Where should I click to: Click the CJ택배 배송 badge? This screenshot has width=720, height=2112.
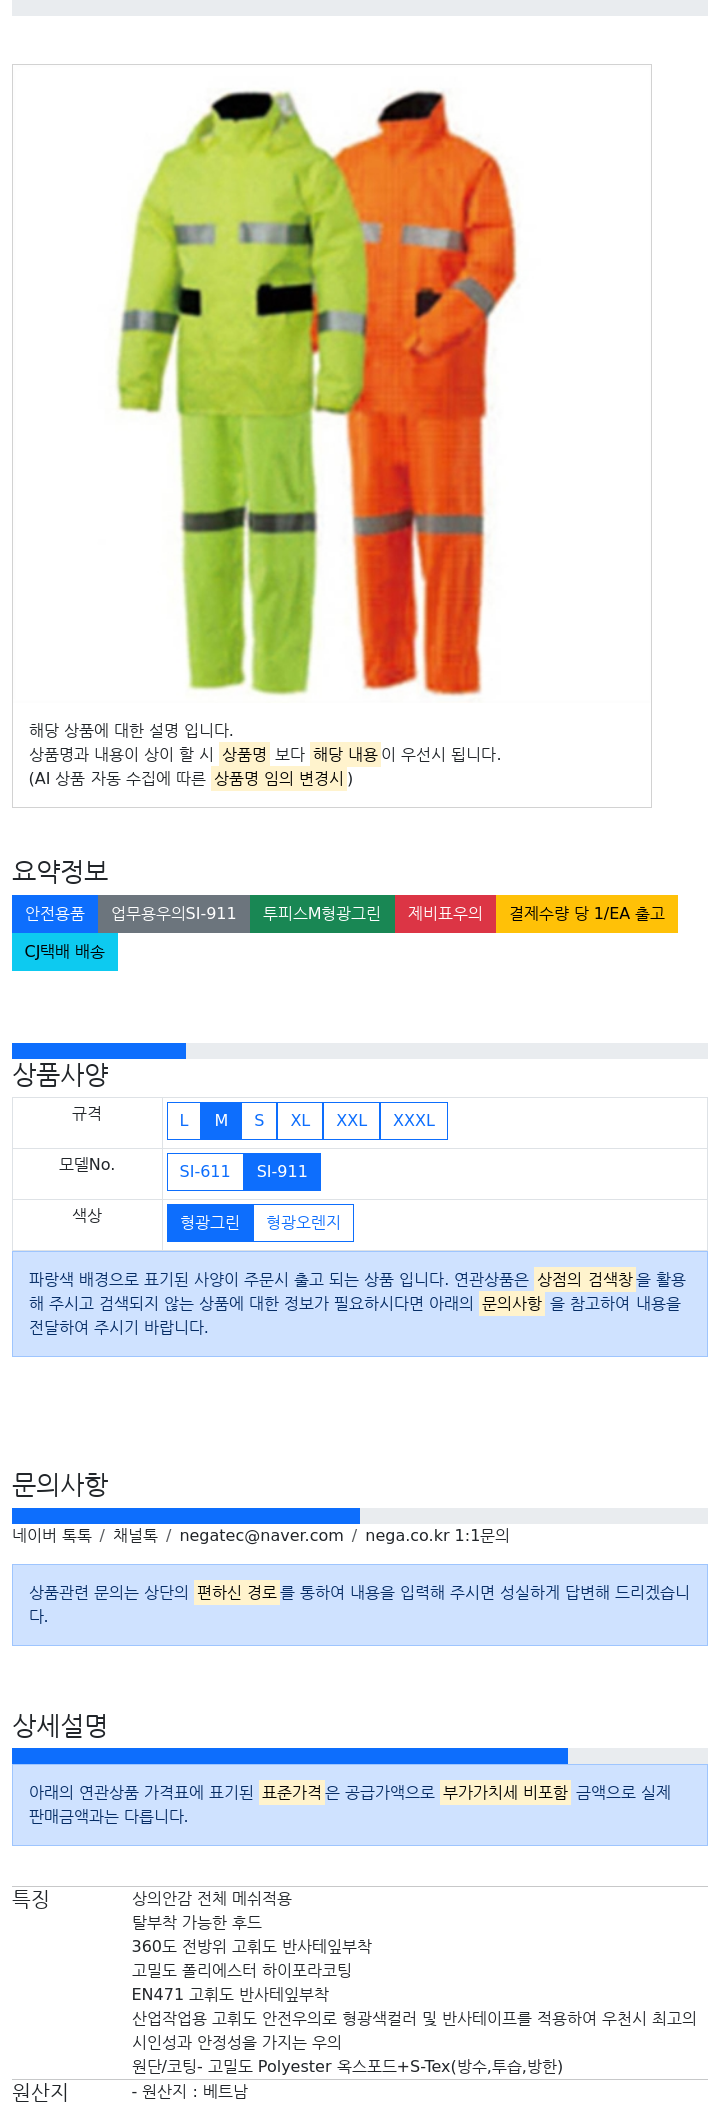(x=65, y=952)
